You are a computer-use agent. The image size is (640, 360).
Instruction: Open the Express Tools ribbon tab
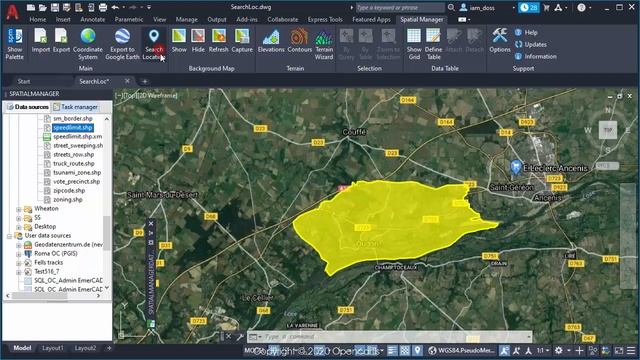pos(325,19)
